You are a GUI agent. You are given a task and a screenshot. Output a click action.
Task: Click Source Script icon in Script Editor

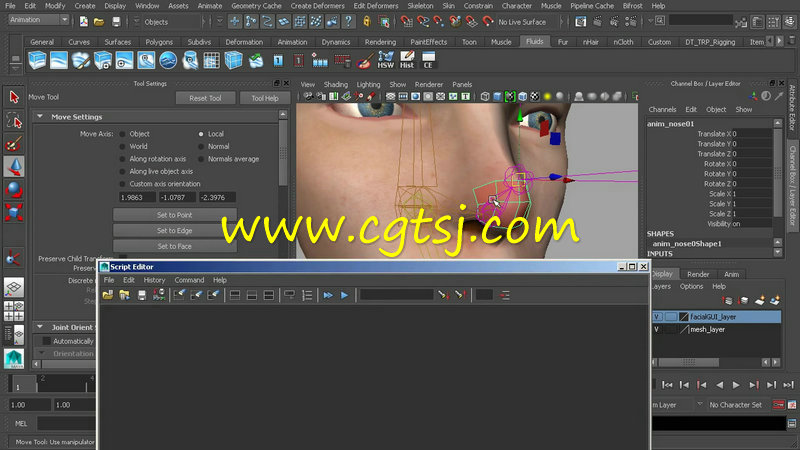(x=124, y=295)
